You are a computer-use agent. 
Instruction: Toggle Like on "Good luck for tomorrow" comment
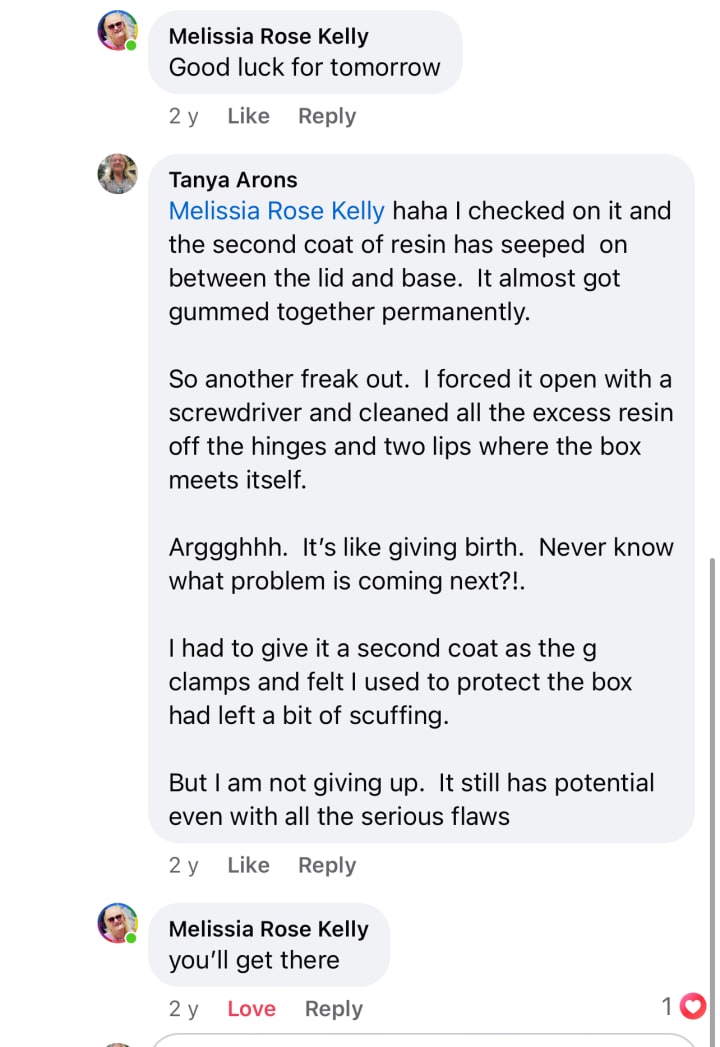[248, 116]
